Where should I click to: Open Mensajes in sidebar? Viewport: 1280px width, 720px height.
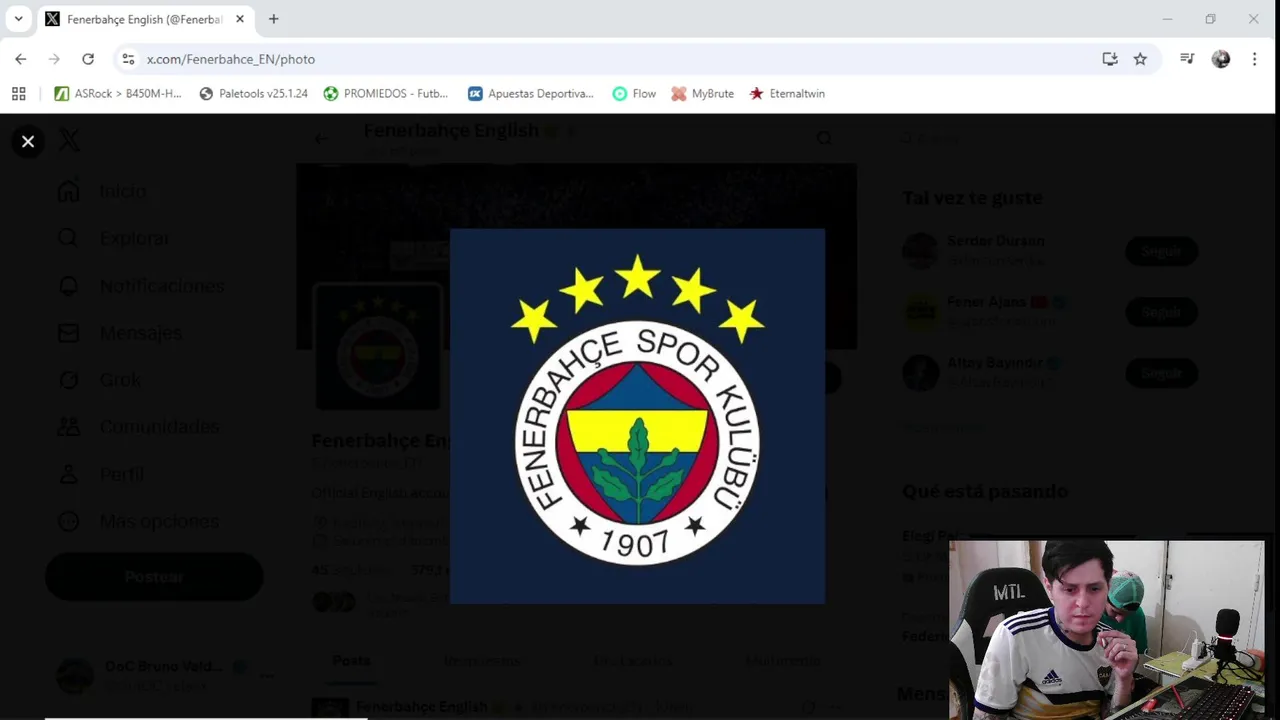click(119, 333)
